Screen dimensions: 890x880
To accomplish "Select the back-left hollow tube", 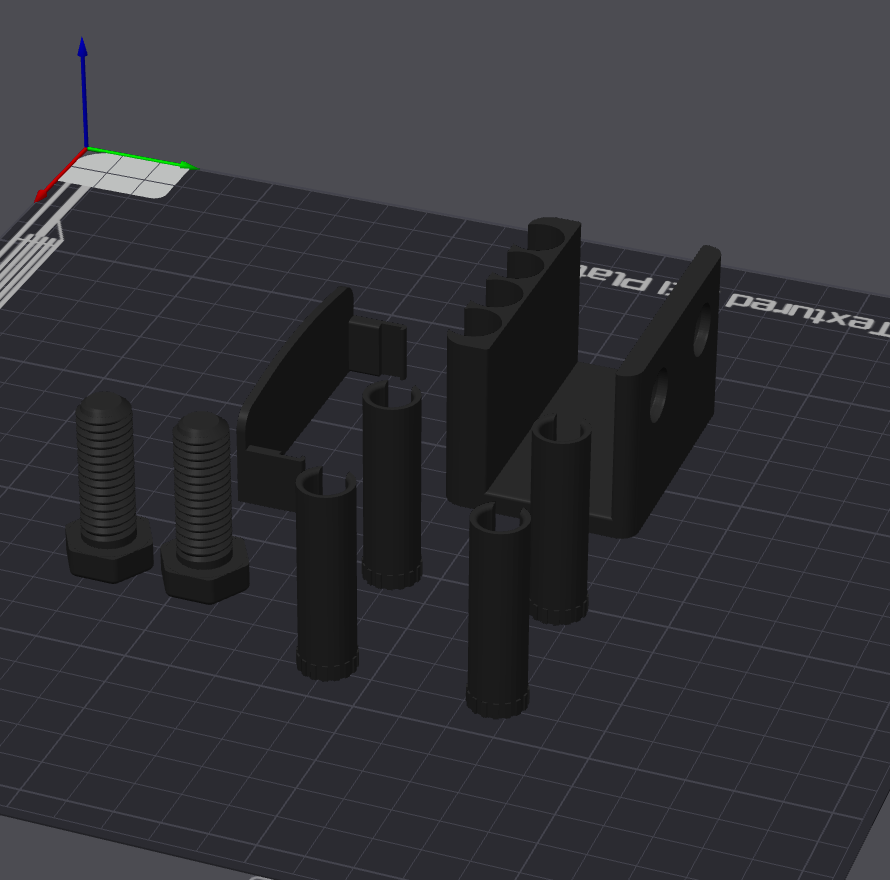I will pyautogui.click(x=392, y=485).
